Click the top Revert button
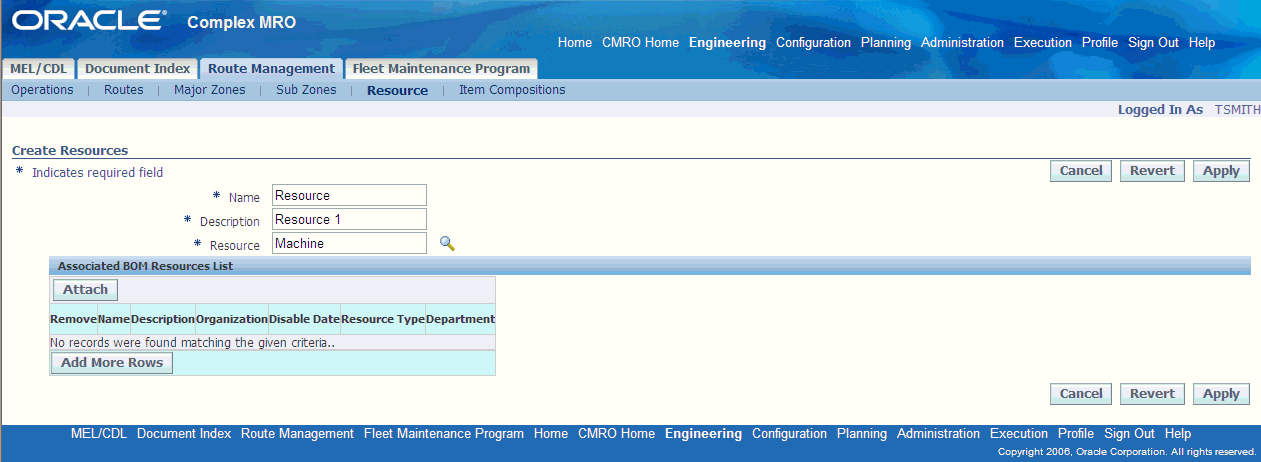The image size is (1261, 462). [1152, 171]
